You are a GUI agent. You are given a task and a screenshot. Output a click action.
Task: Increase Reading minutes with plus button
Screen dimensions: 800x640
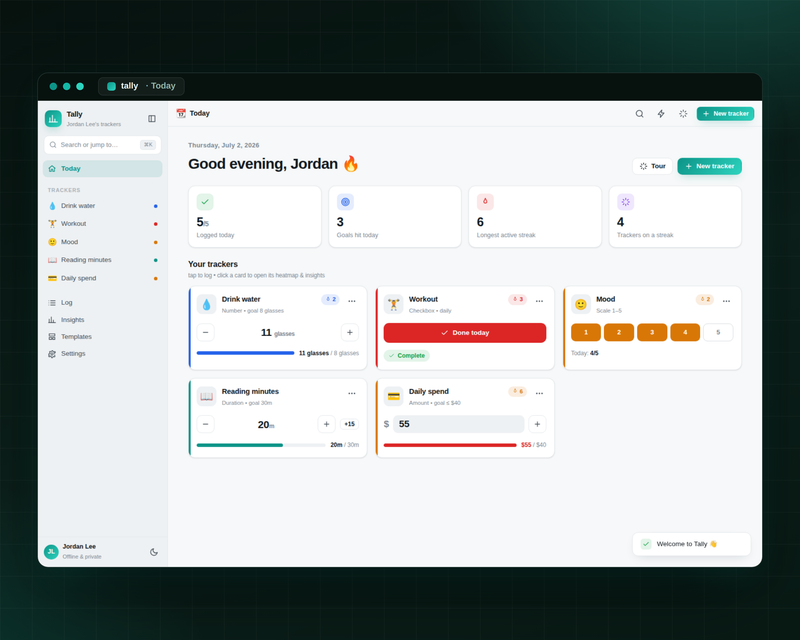[327, 424]
